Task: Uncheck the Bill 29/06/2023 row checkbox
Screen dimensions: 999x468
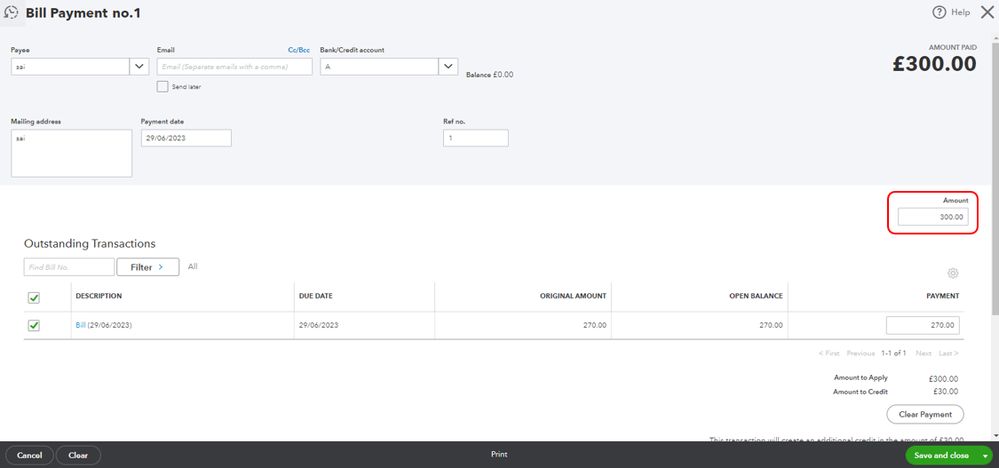Action: pyautogui.click(x=34, y=325)
